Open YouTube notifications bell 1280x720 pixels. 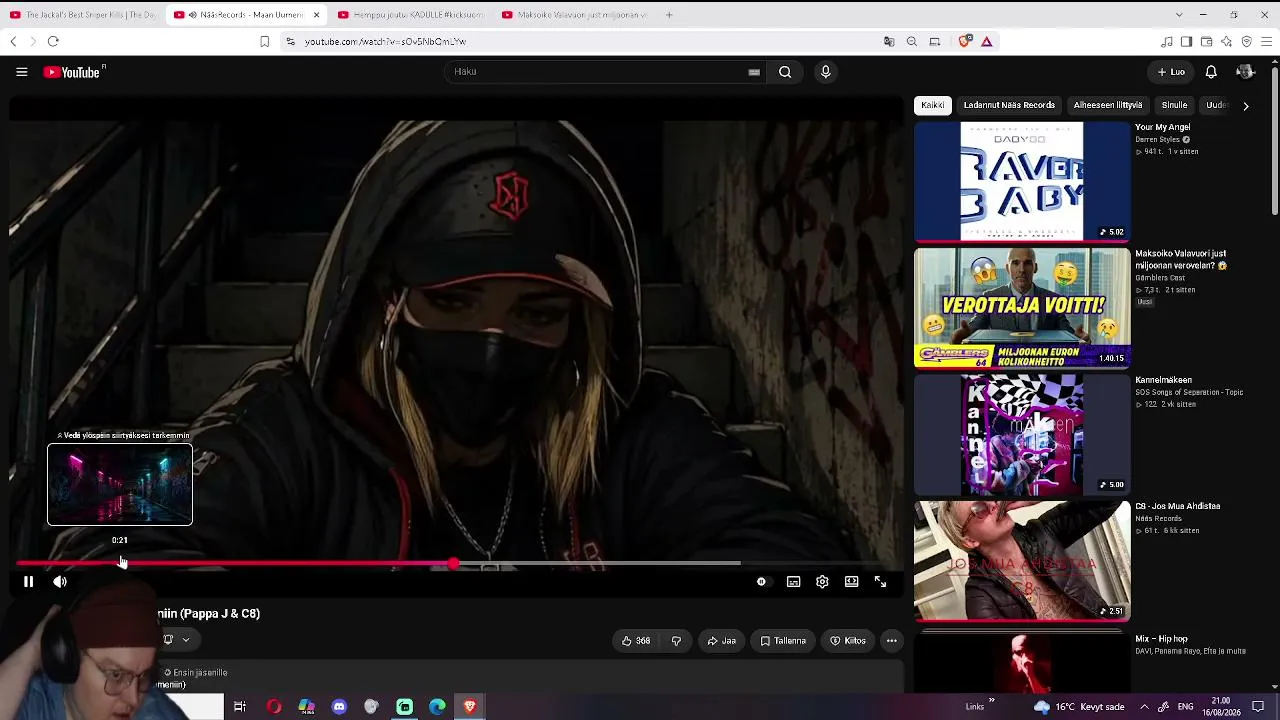(x=1211, y=72)
